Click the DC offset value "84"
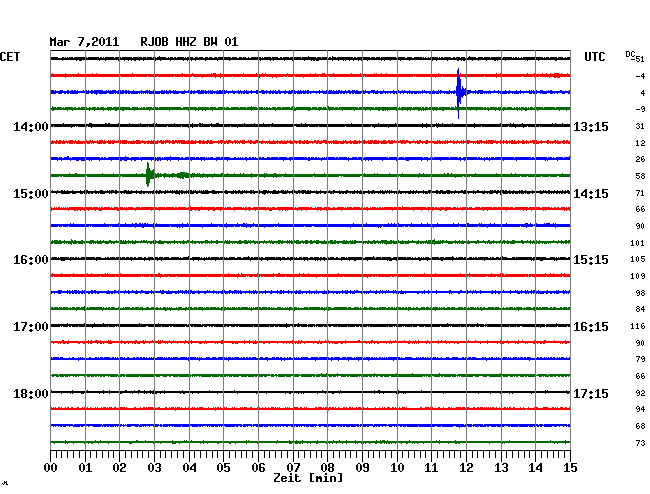 (x=640, y=309)
